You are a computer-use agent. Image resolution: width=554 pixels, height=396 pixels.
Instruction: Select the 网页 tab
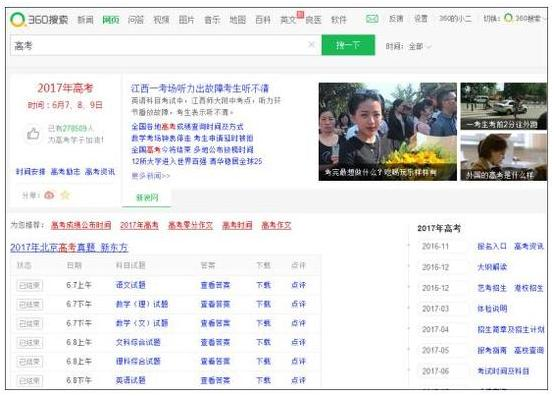(111, 20)
